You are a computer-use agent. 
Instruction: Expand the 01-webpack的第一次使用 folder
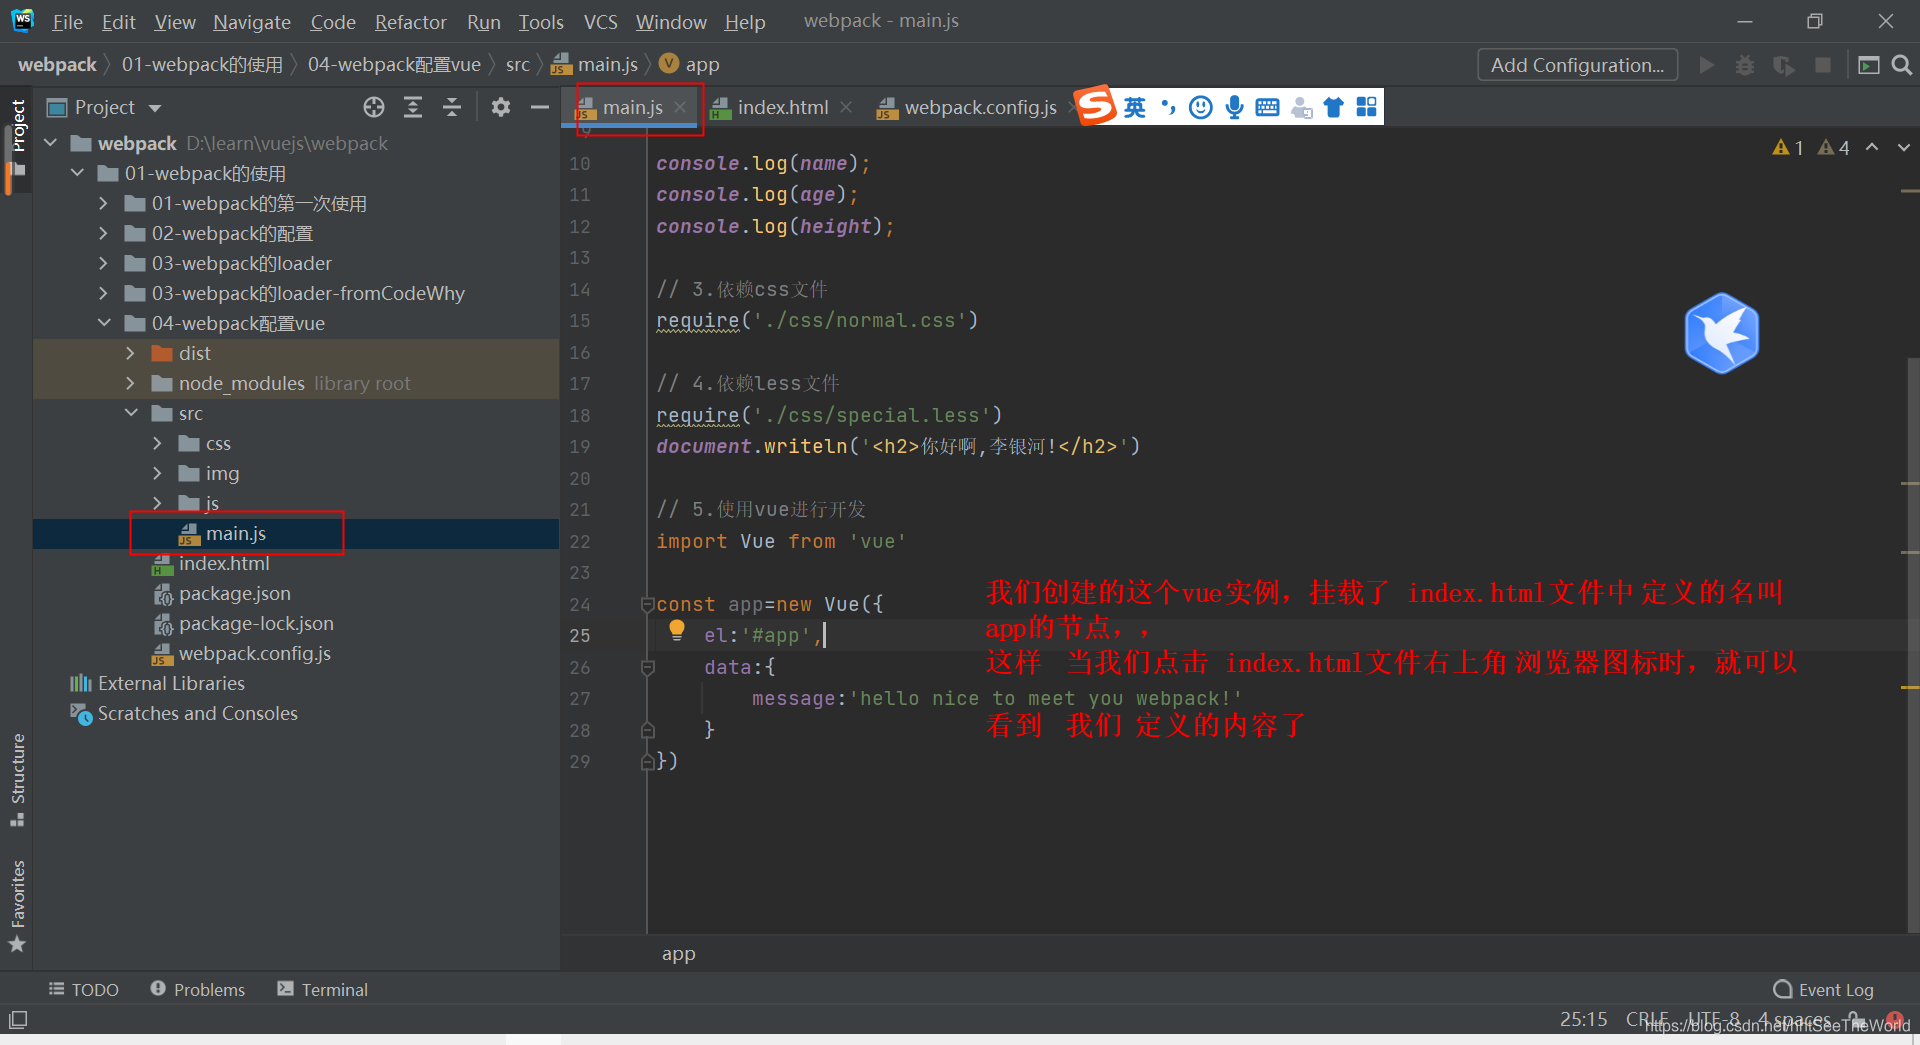click(104, 203)
